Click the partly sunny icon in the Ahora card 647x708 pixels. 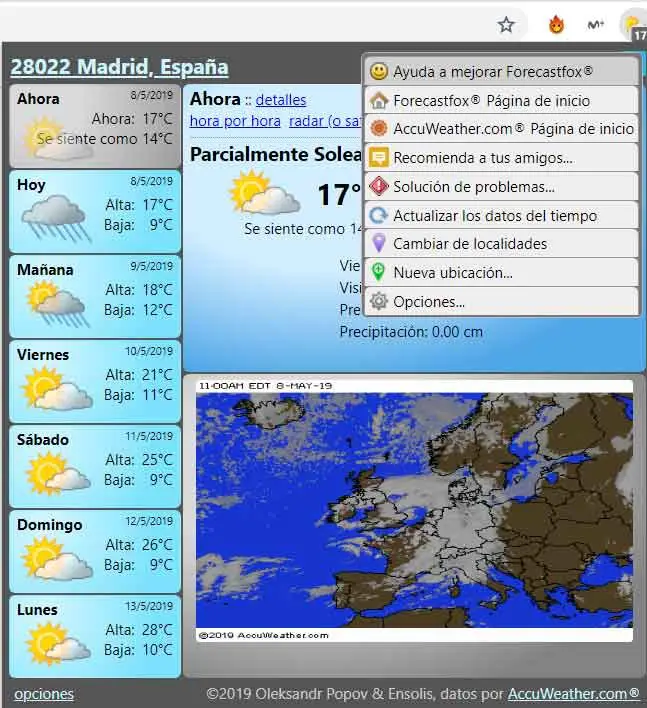coord(58,139)
